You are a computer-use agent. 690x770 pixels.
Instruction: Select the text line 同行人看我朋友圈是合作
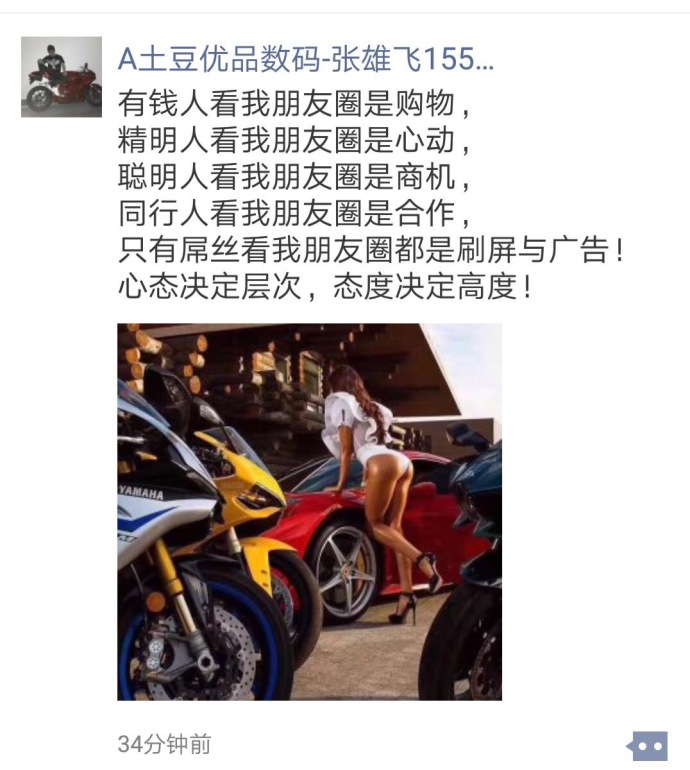(x=294, y=213)
